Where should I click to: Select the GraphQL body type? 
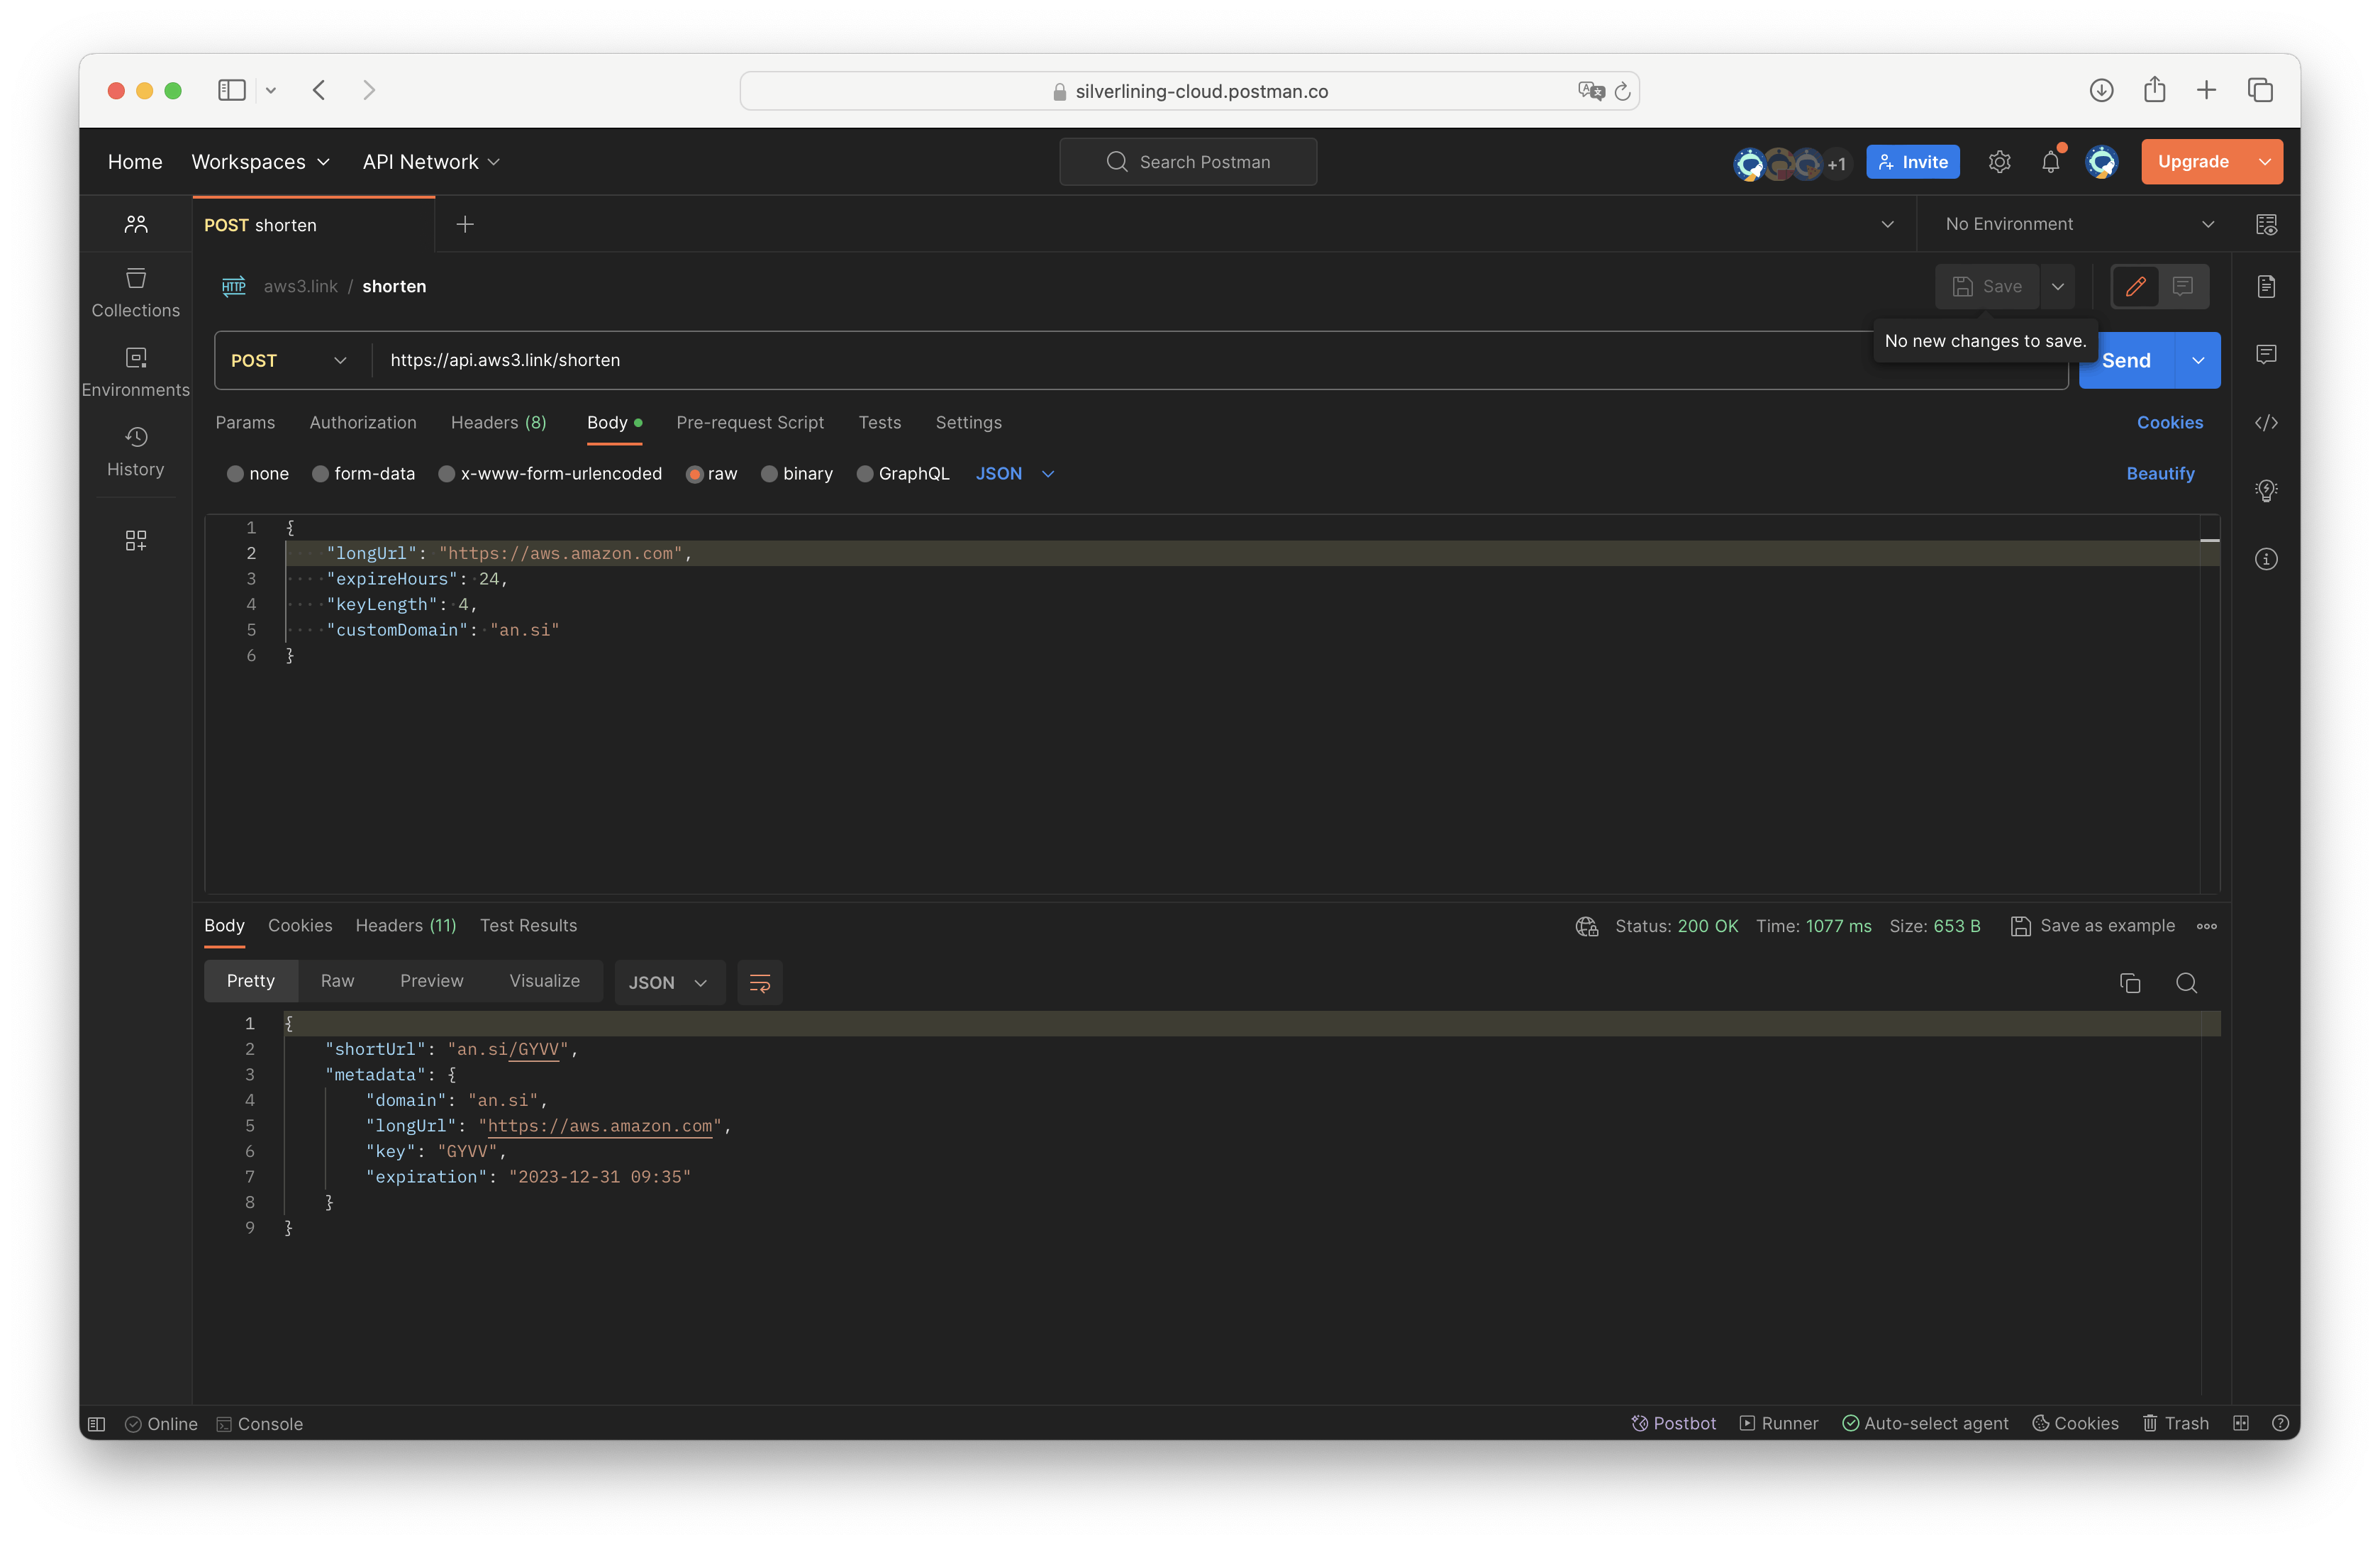pos(903,474)
